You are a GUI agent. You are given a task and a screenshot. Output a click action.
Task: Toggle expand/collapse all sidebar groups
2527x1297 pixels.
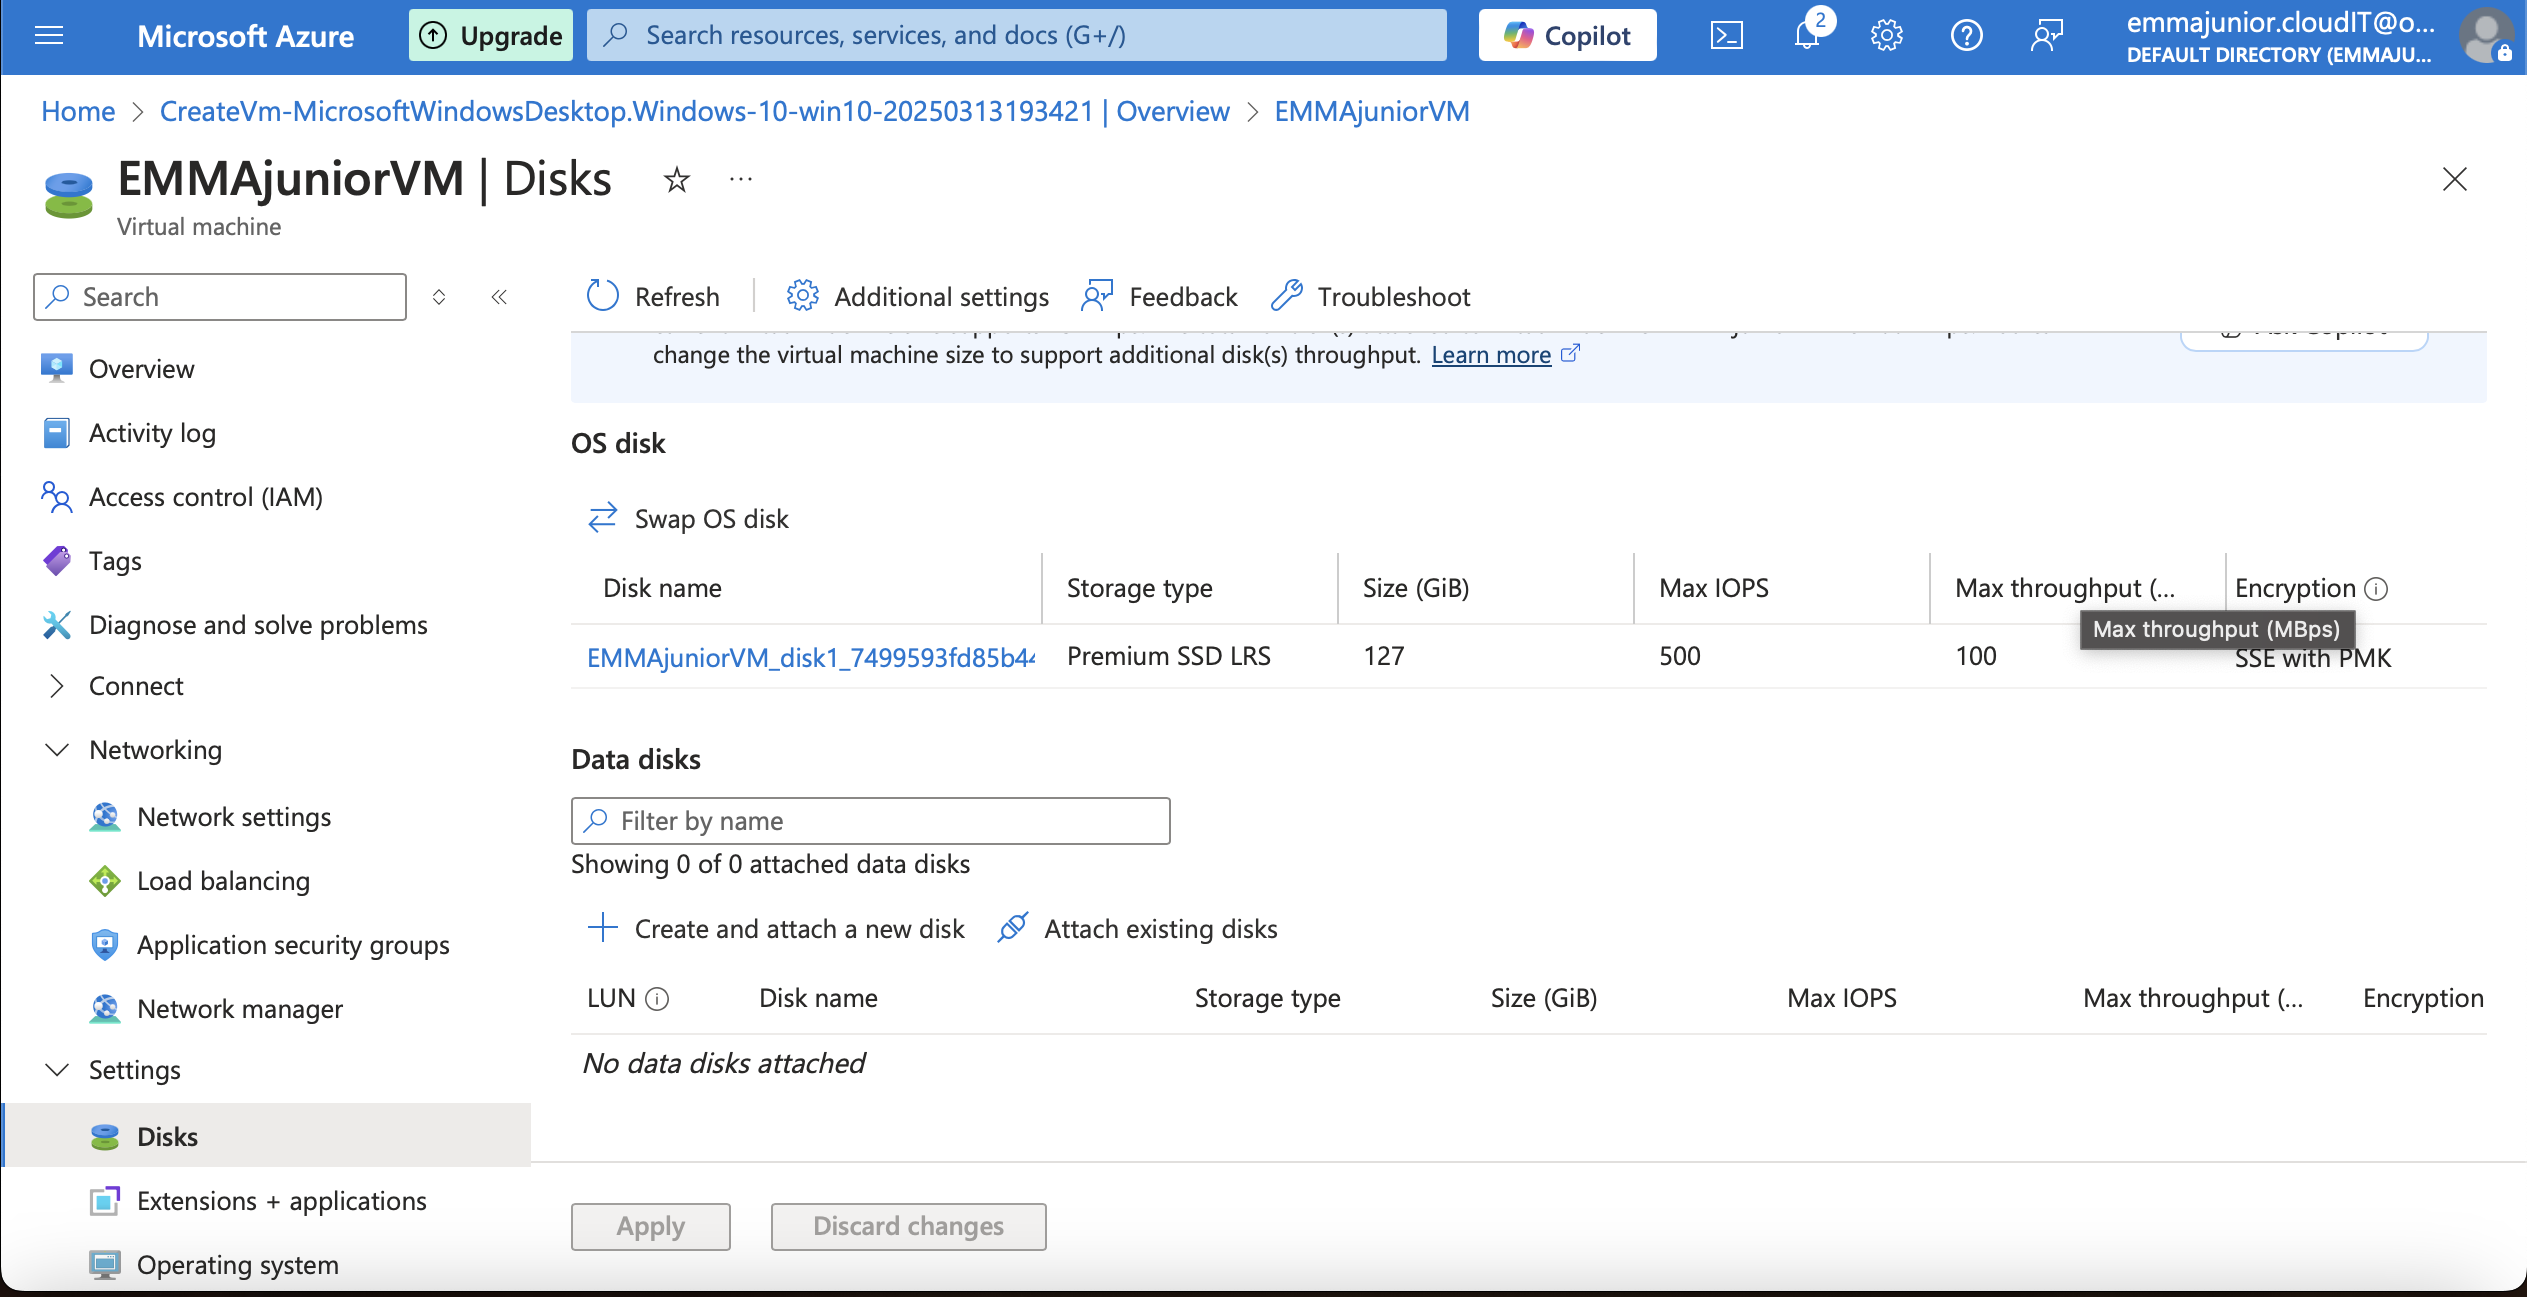pos(438,297)
